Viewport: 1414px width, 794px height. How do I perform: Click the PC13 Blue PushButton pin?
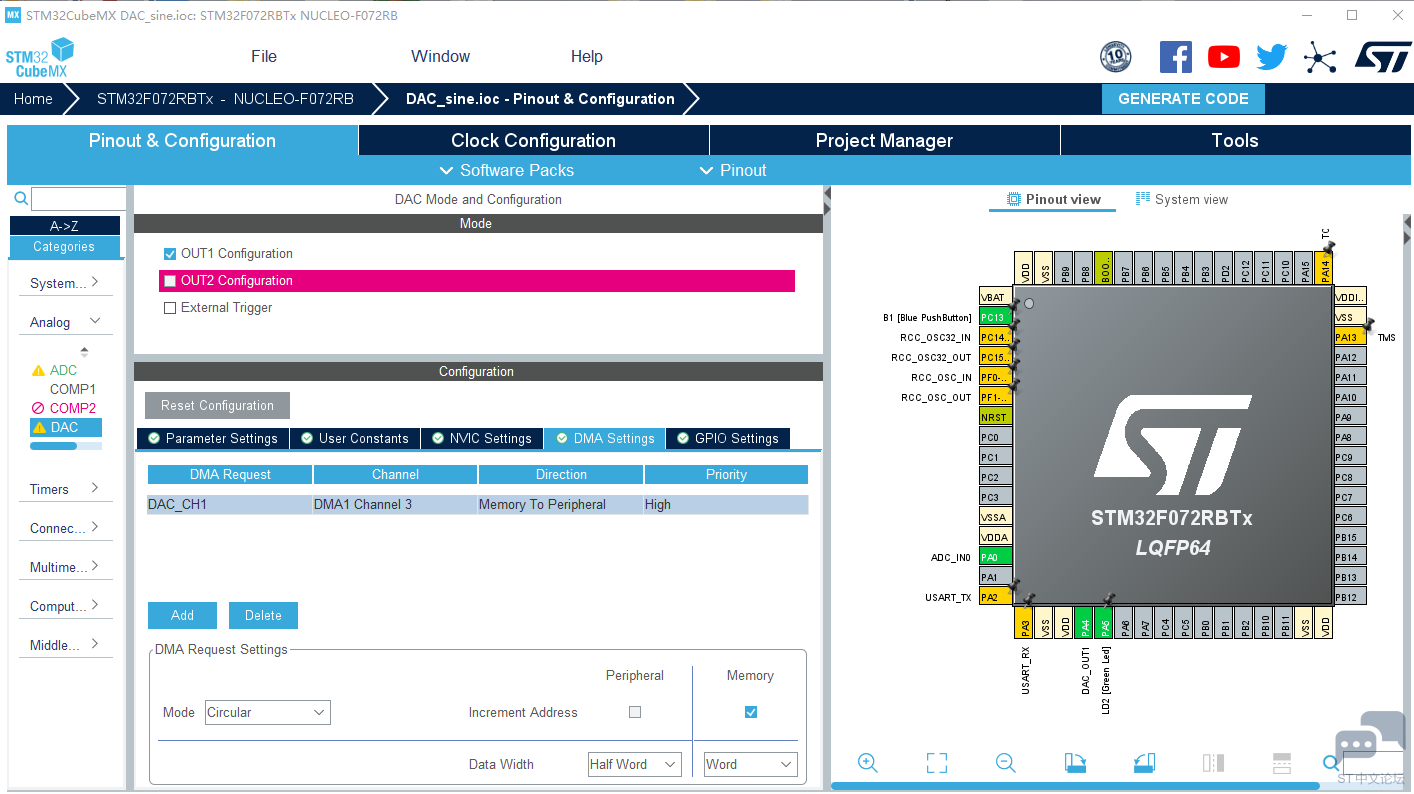coord(996,317)
